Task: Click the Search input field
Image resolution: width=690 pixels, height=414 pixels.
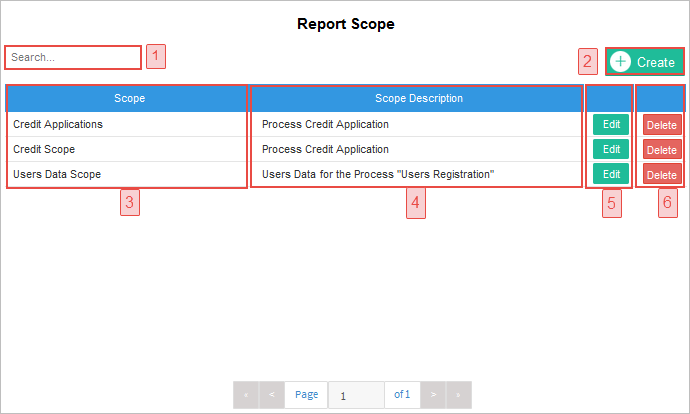Action: click(x=73, y=58)
